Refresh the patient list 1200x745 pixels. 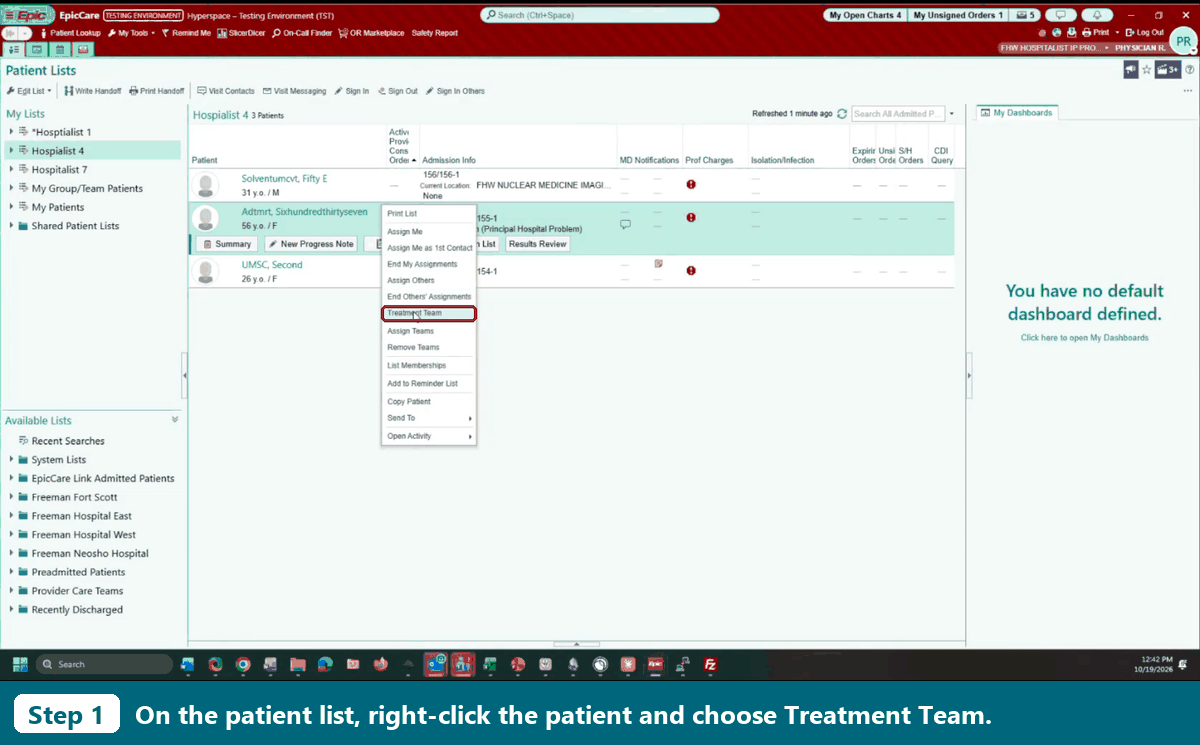click(842, 114)
